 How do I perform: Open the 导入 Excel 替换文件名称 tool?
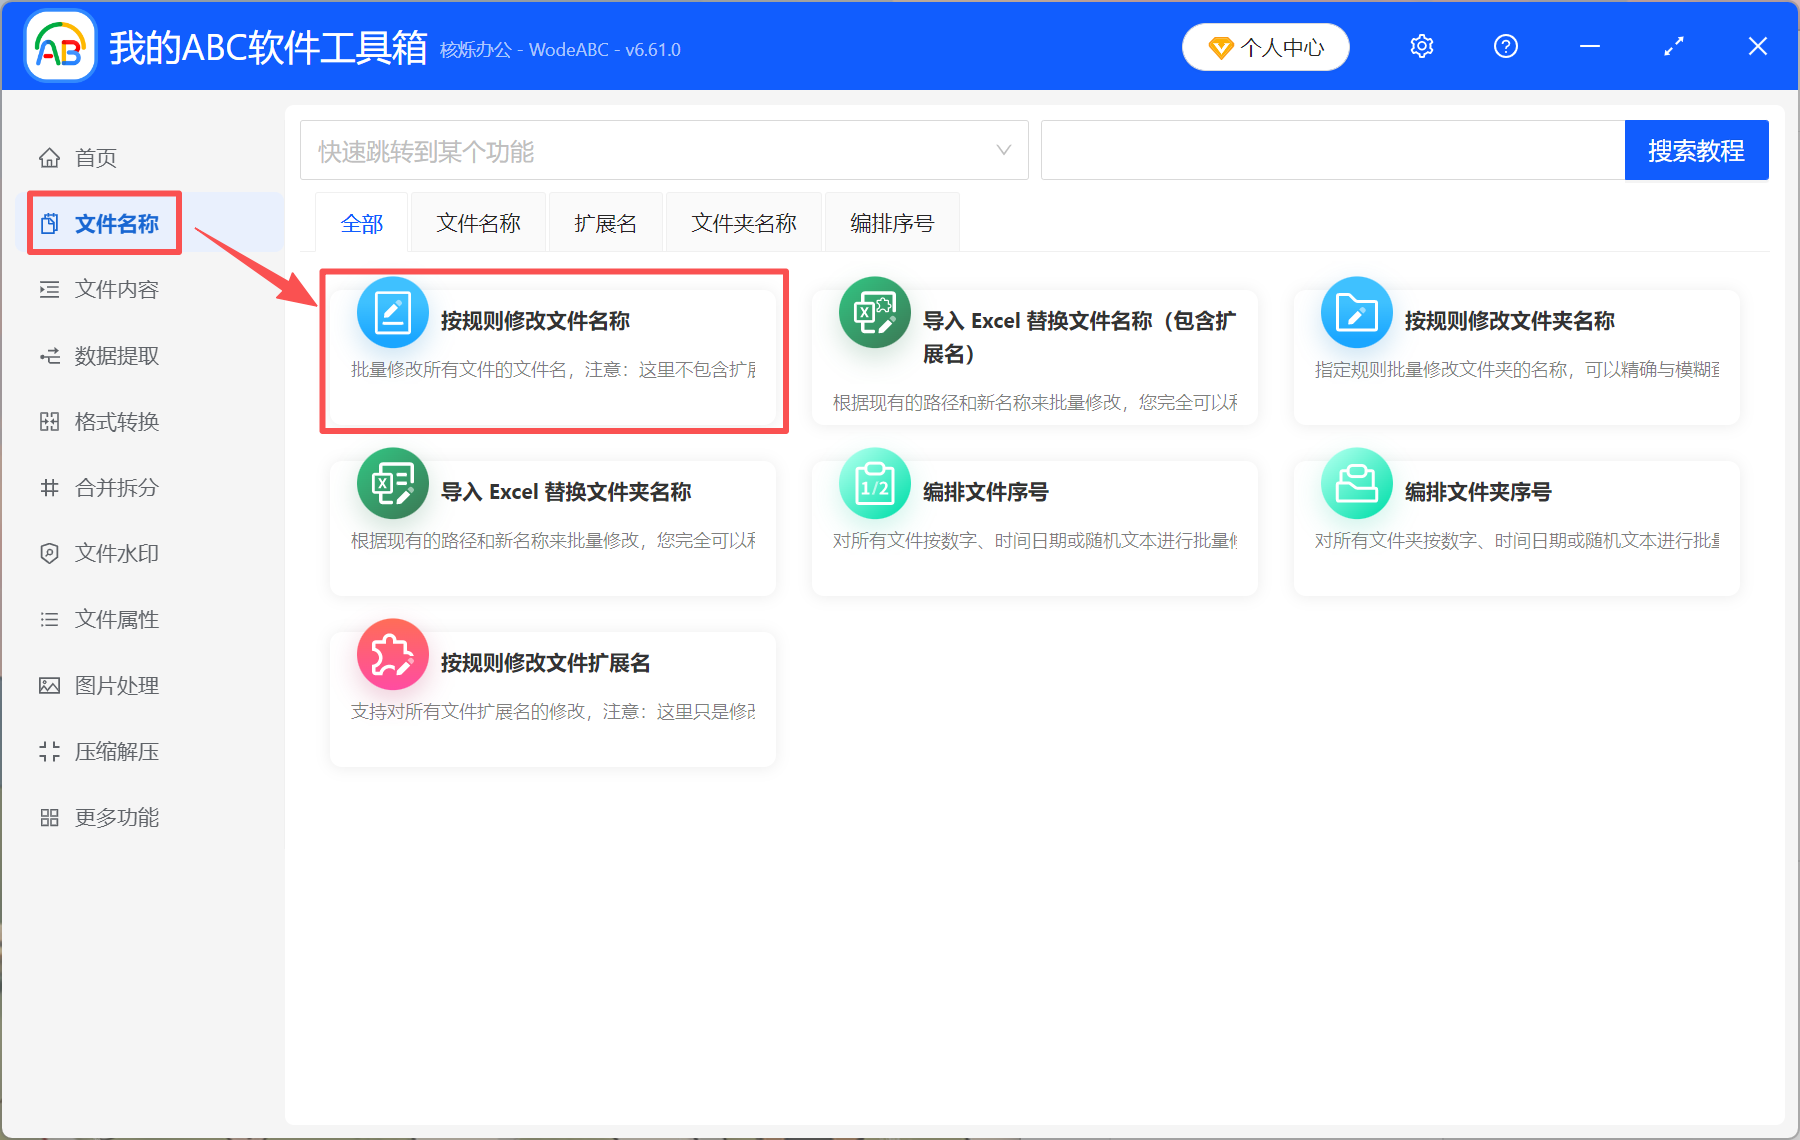[1034, 350]
